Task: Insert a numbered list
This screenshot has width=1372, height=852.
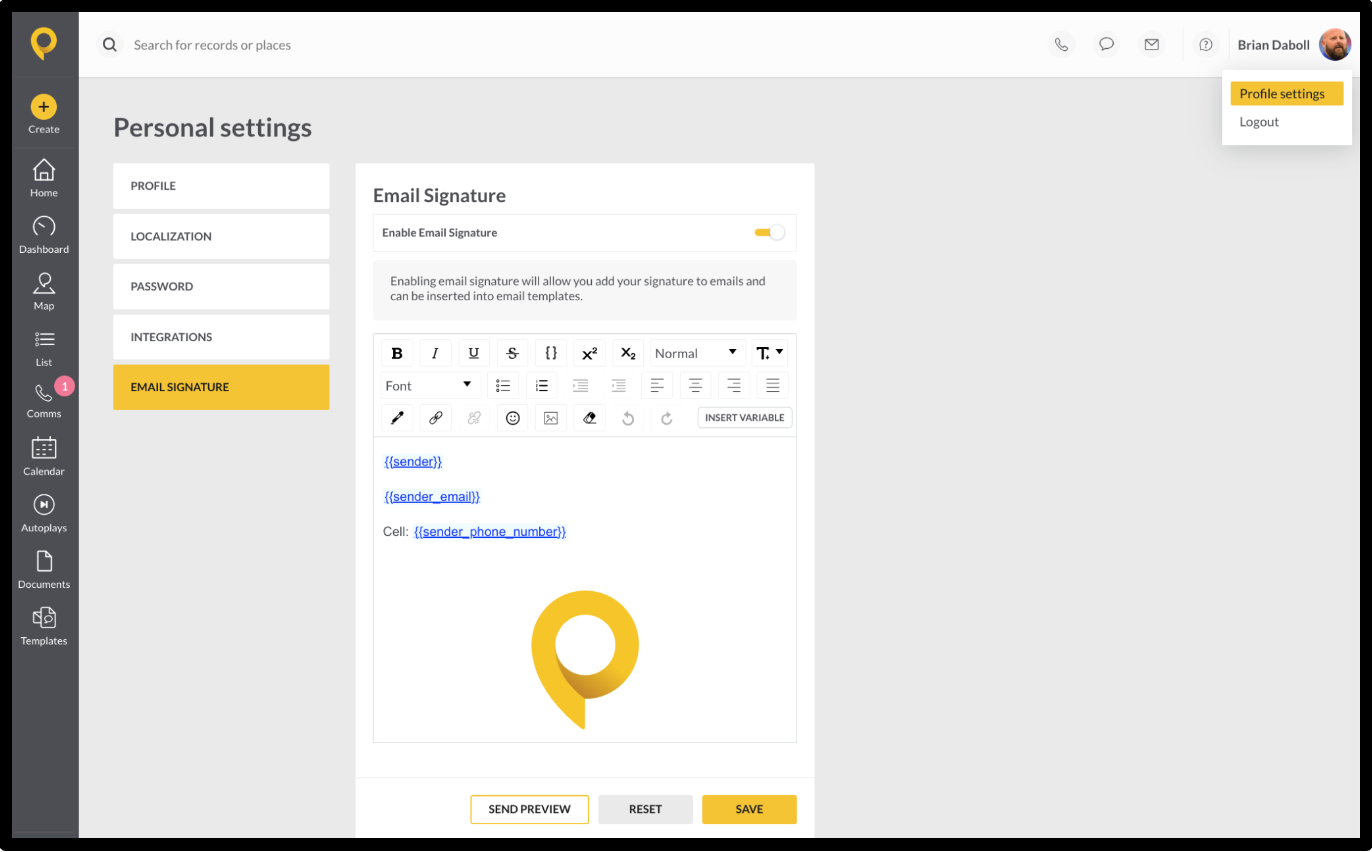Action: 542,385
